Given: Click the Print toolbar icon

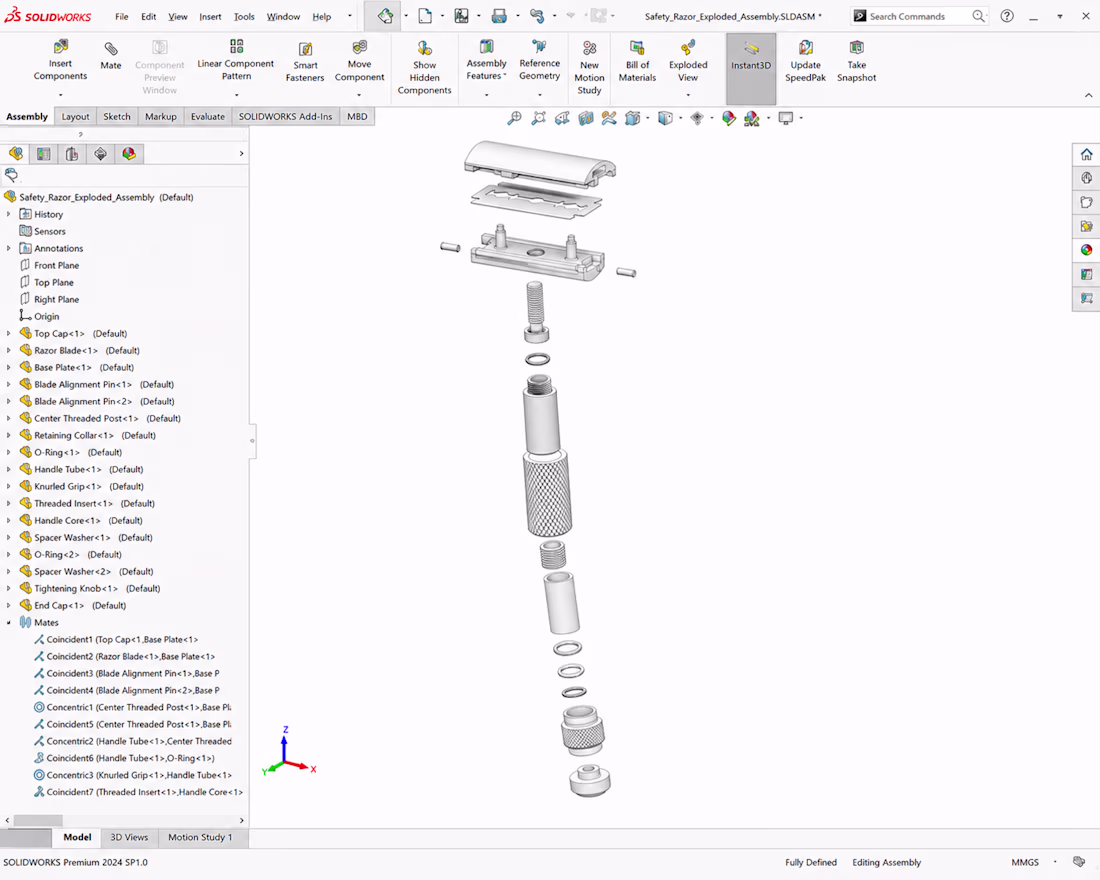Looking at the screenshot, I should tap(499, 15).
